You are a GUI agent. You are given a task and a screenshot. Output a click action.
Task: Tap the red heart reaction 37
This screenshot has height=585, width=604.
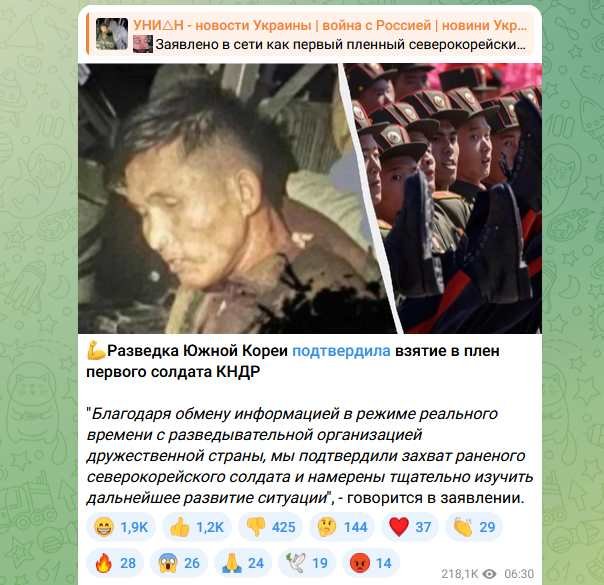410,527
